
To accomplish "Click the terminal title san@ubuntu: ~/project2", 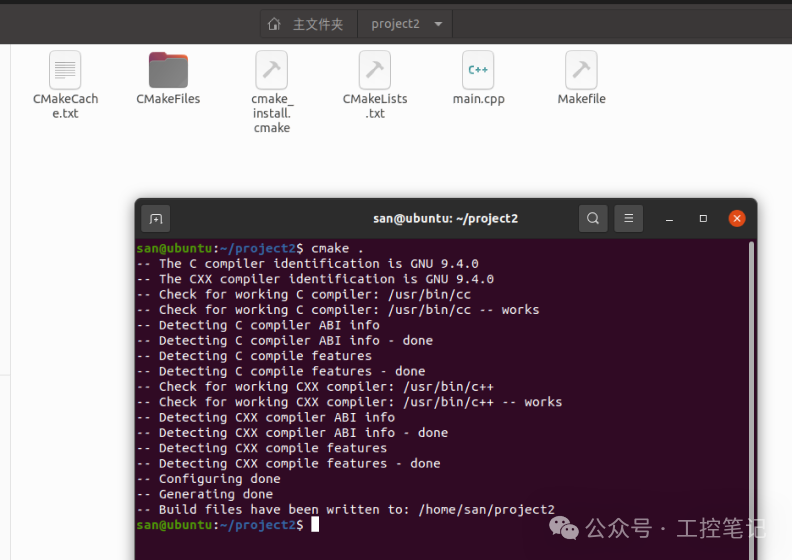I will 446,219.
